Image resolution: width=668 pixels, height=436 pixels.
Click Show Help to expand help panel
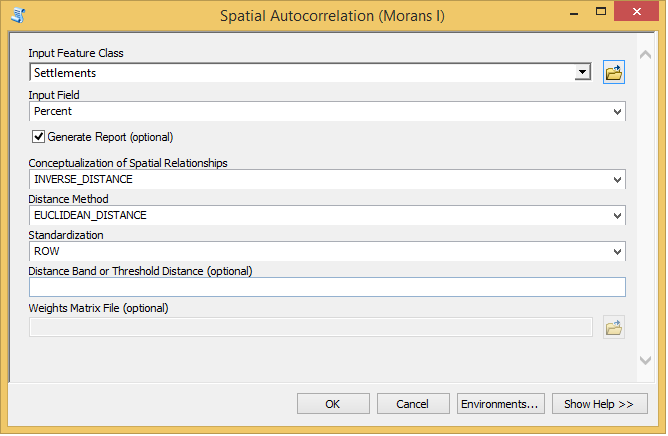pyautogui.click(x=599, y=404)
